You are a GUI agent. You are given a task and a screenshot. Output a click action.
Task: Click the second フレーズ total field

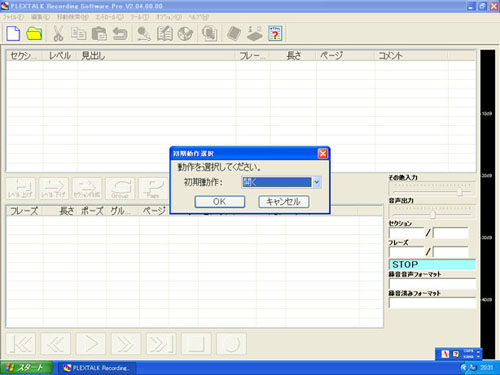(451, 252)
